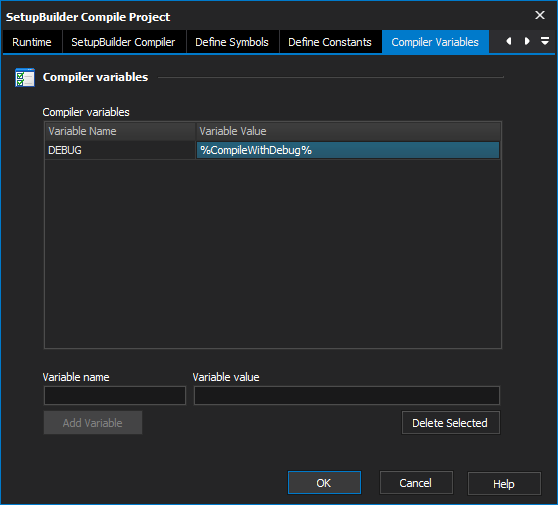Cancel the compile project dialog
The height and width of the screenshot is (505, 558).
pos(416,483)
